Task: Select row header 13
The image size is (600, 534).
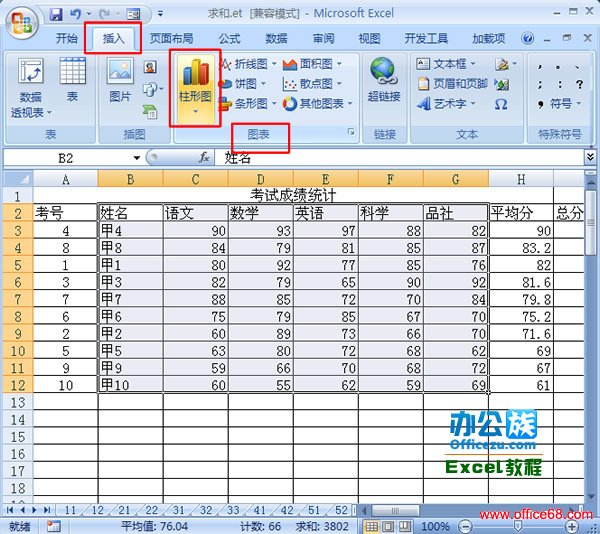Action: coord(18,402)
